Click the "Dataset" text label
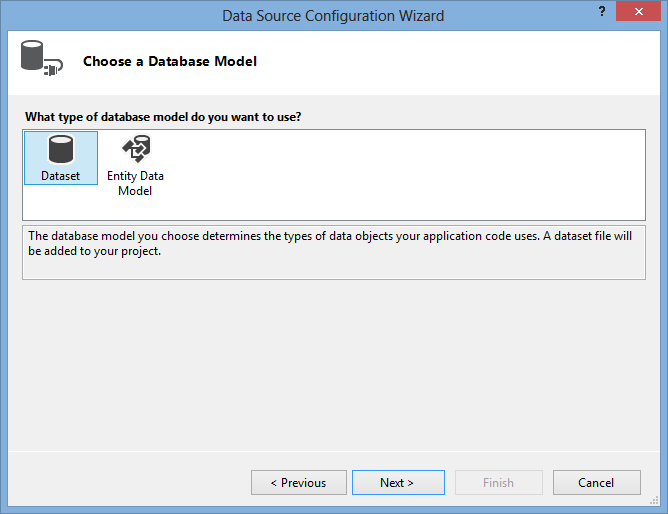This screenshot has width=668, height=514. coord(60,176)
